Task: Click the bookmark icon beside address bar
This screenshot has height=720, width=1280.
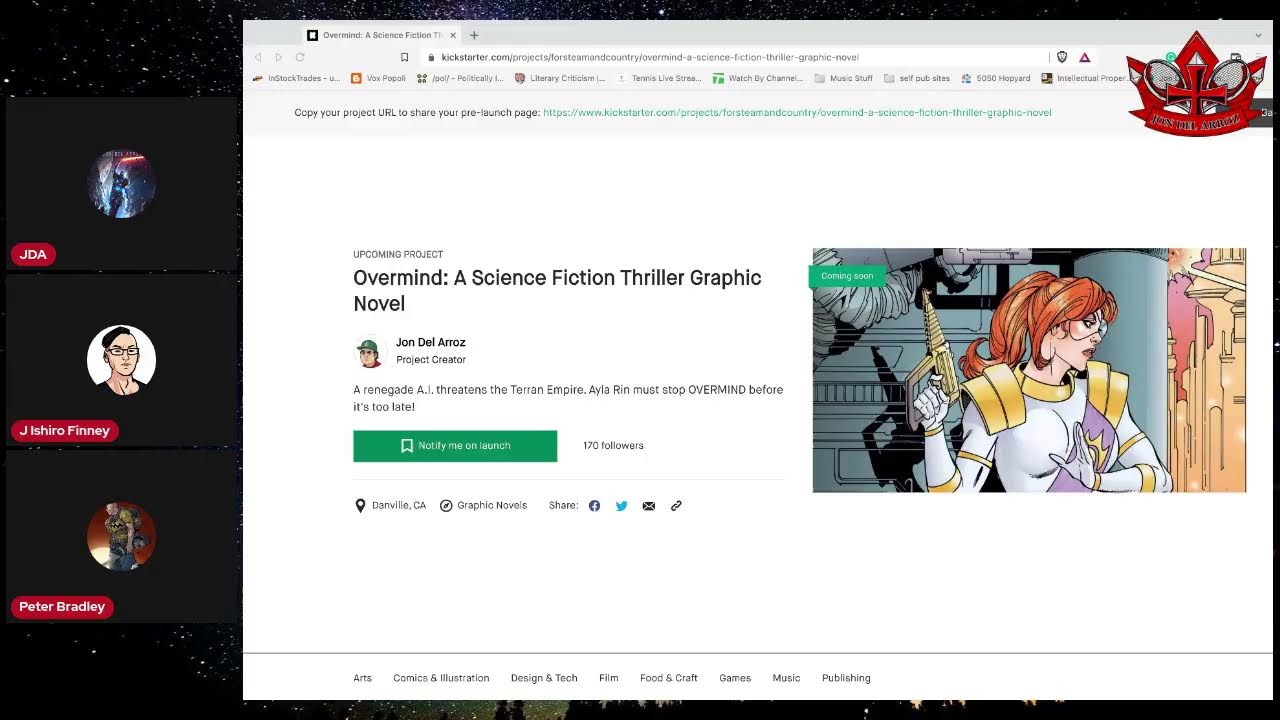Action: pyautogui.click(x=404, y=57)
